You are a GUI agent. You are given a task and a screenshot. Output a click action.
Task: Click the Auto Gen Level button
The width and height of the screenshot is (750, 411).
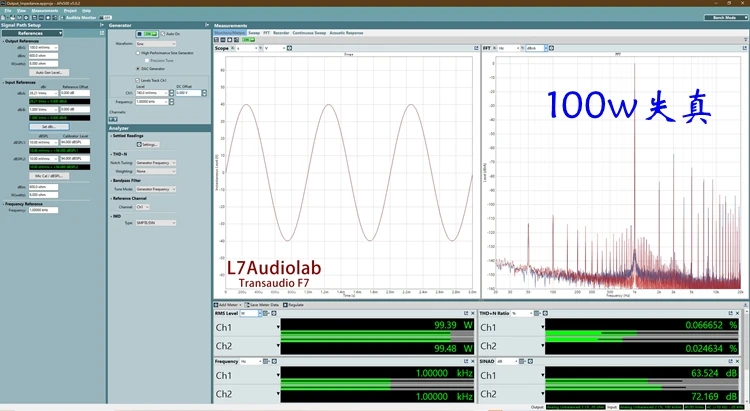(x=49, y=73)
